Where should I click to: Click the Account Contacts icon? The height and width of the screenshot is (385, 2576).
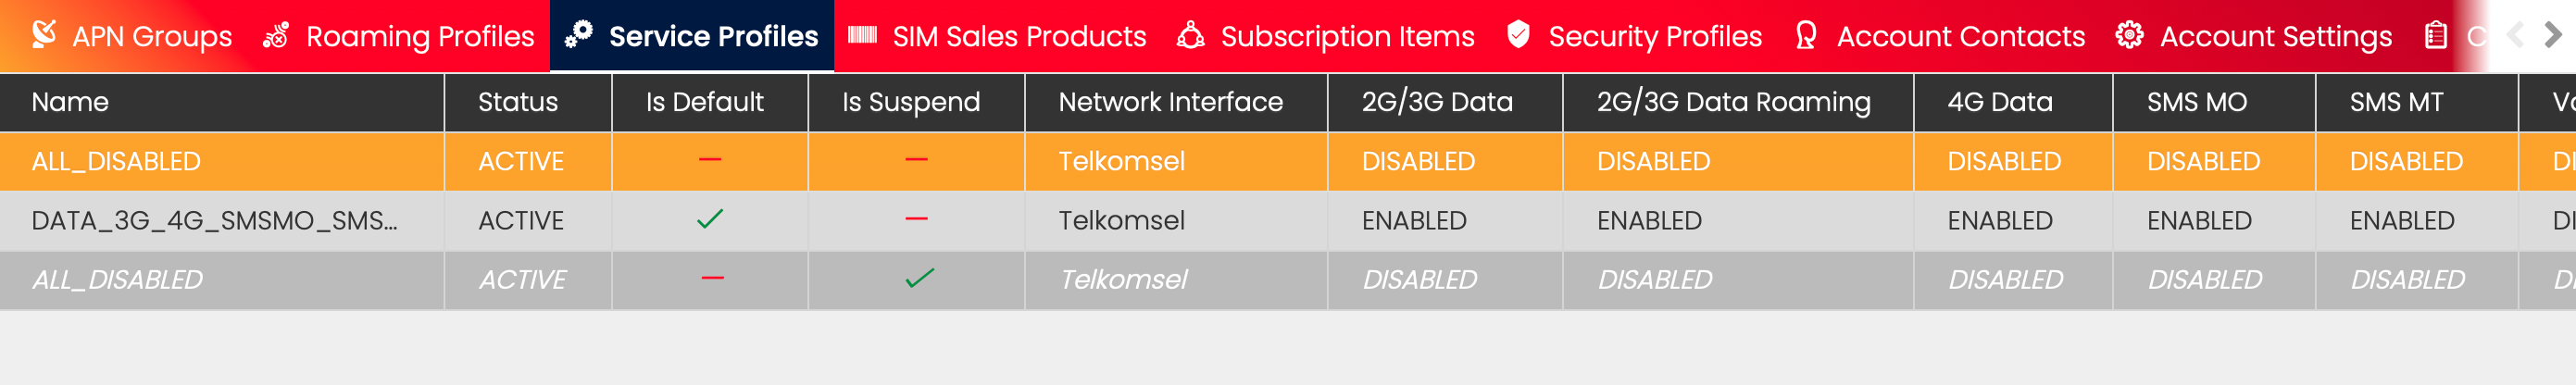pyautogui.click(x=1806, y=35)
